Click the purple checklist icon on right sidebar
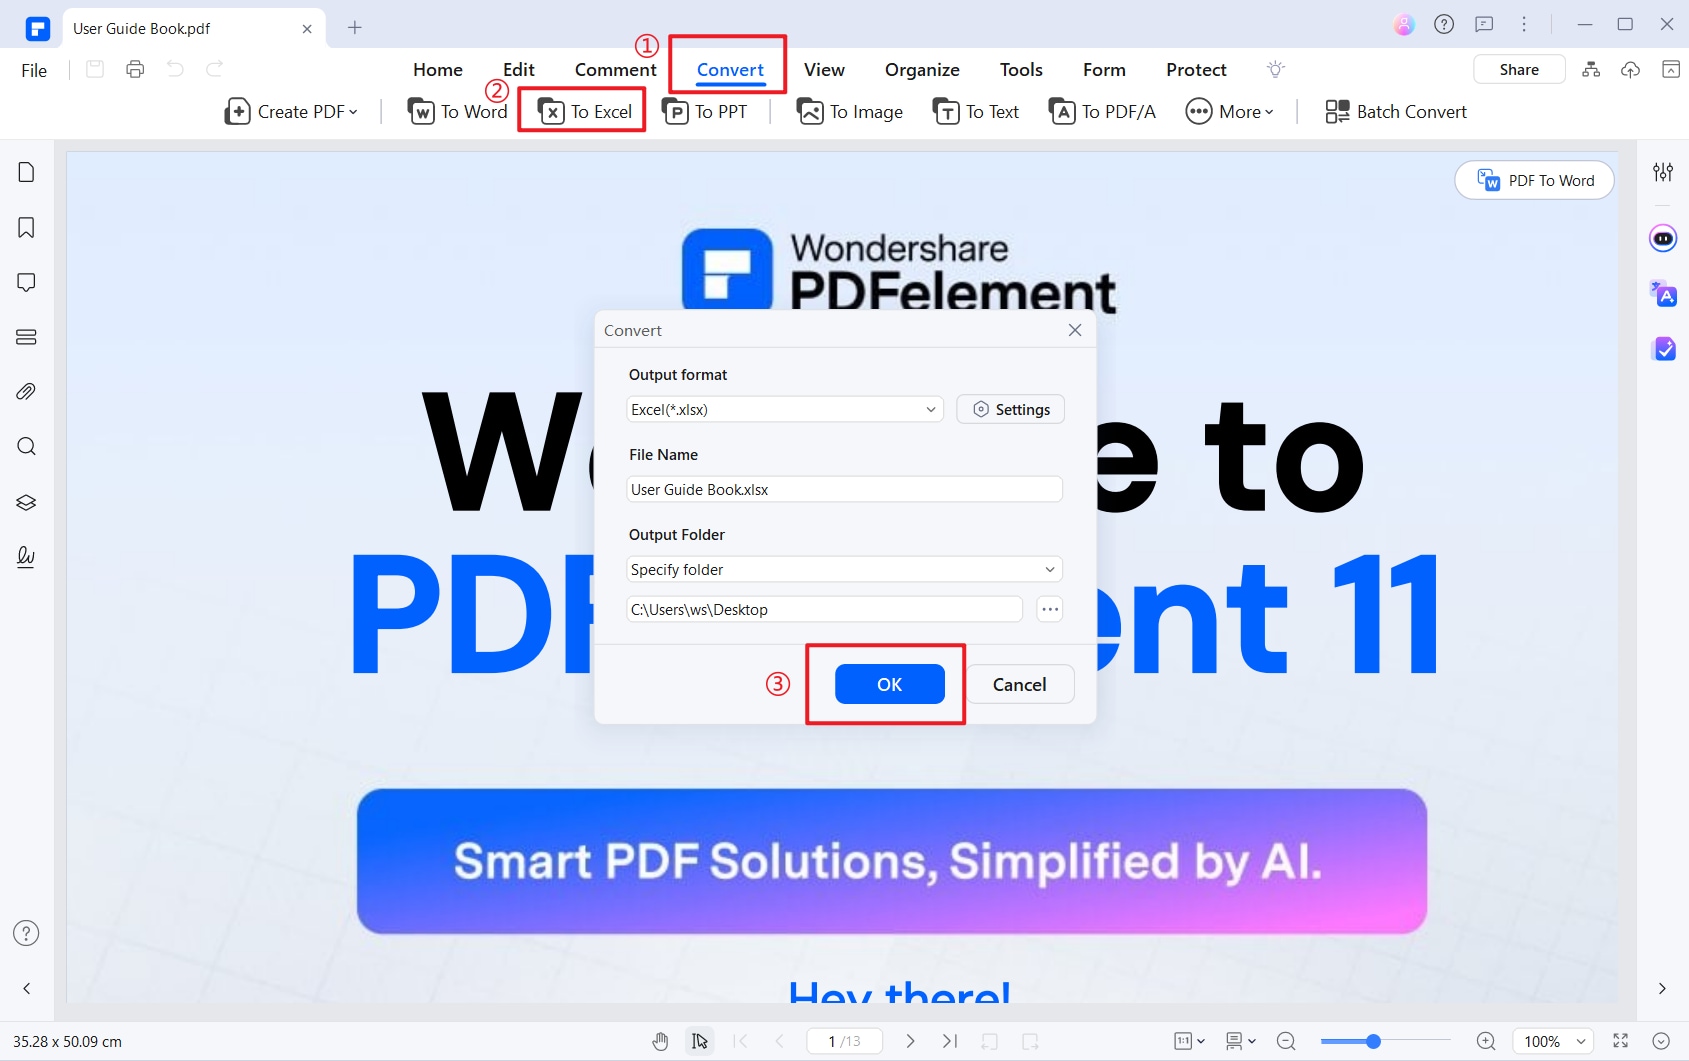This screenshot has height=1061, width=1689. [1664, 348]
